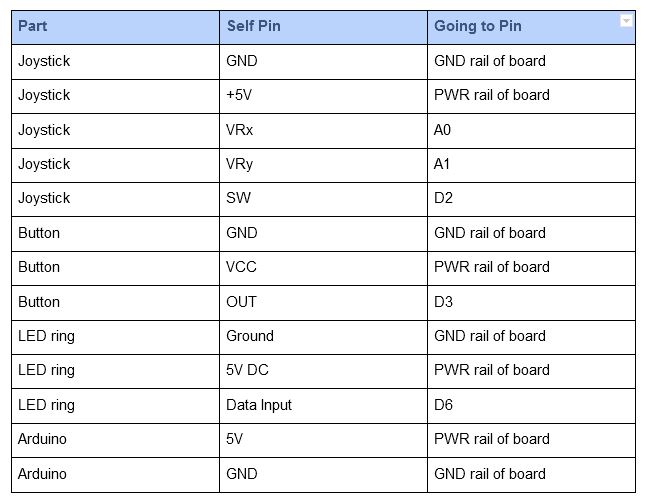Click the Button cell in the OUT row
The width and height of the screenshot is (646, 500).
point(39,301)
